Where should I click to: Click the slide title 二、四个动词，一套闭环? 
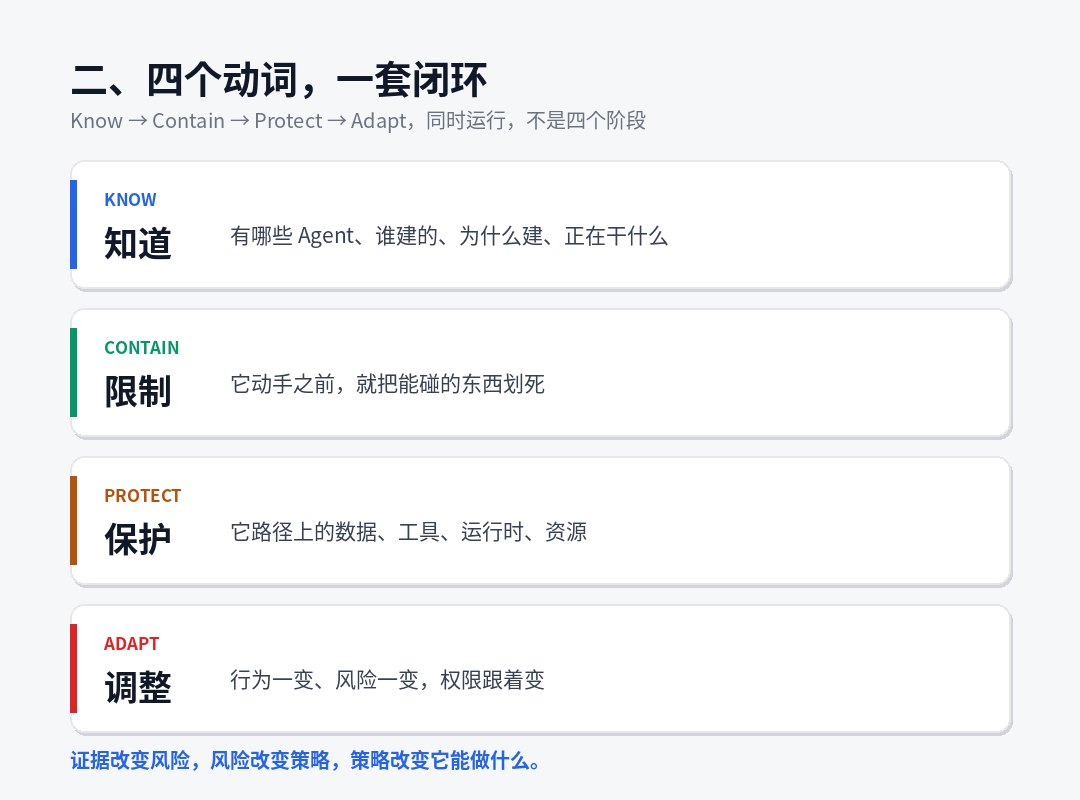[x=279, y=79]
